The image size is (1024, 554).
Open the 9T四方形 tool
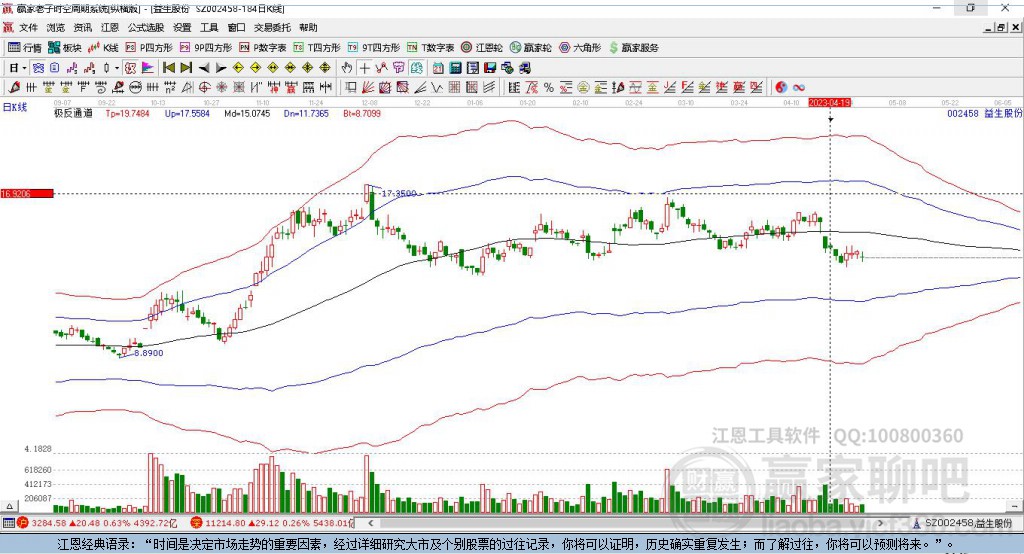click(x=374, y=48)
